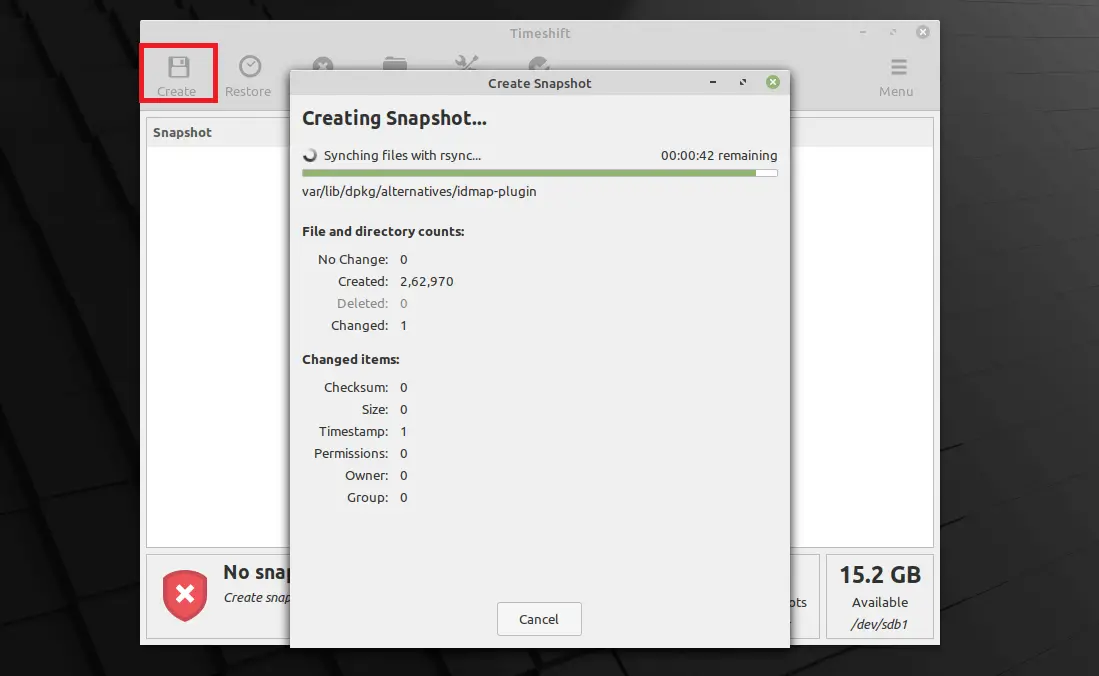
Task: Click the 'Owner:' label
Action: pyautogui.click(x=367, y=475)
